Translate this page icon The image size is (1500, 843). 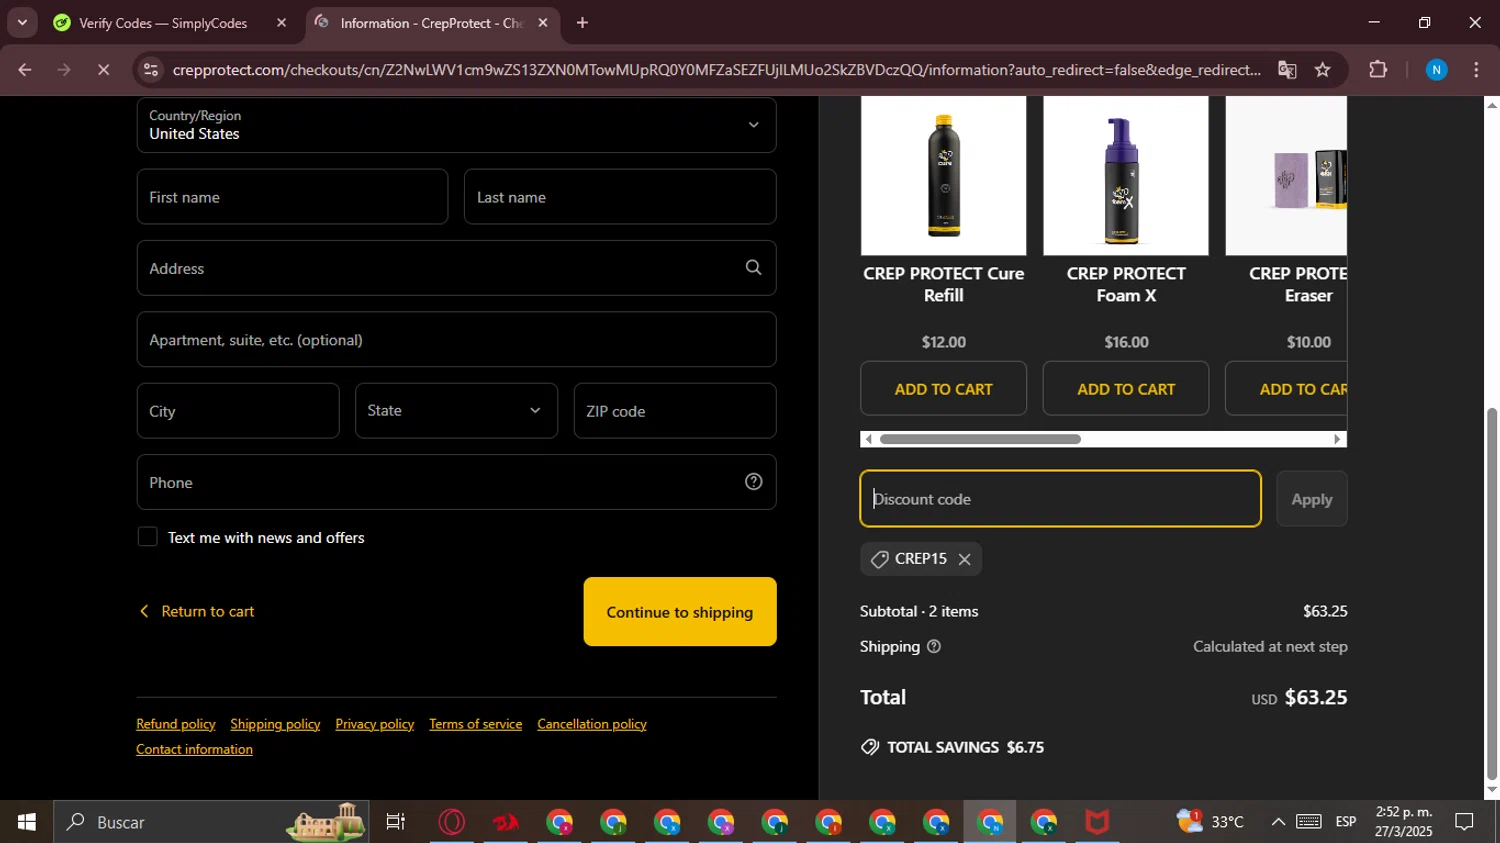click(x=1287, y=70)
